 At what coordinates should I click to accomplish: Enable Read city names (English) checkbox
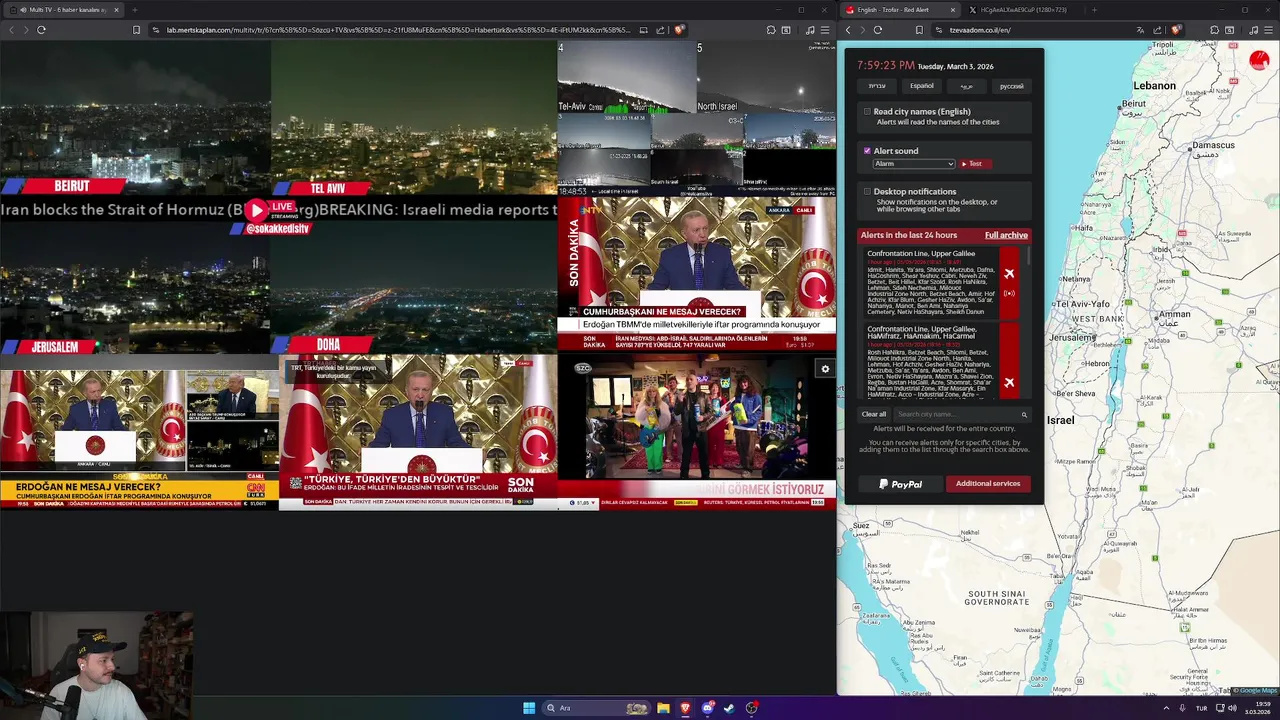[x=867, y=112]
